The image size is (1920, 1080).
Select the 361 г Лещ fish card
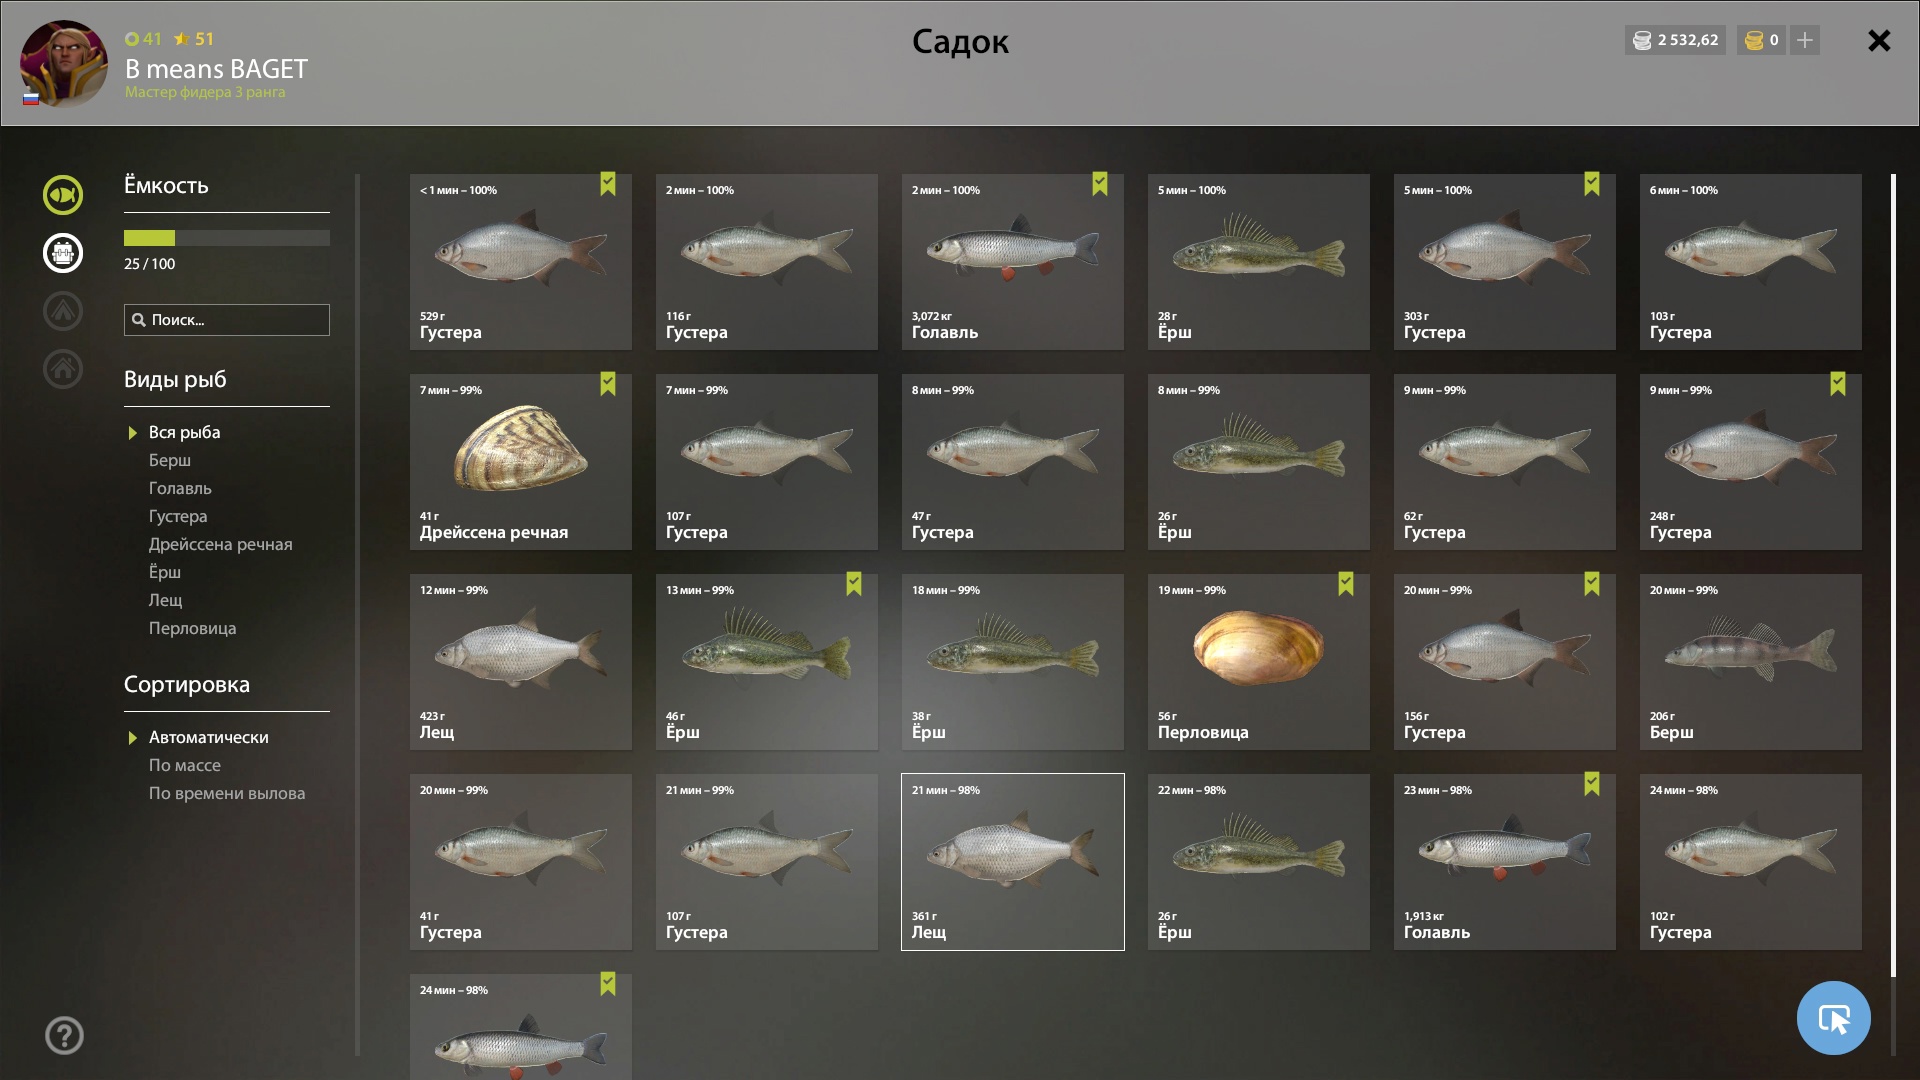(x=1013, y=862)
